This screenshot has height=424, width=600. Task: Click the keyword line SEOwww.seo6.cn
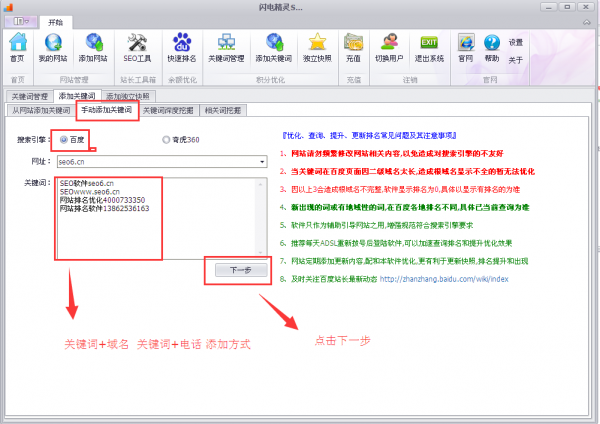90,192
